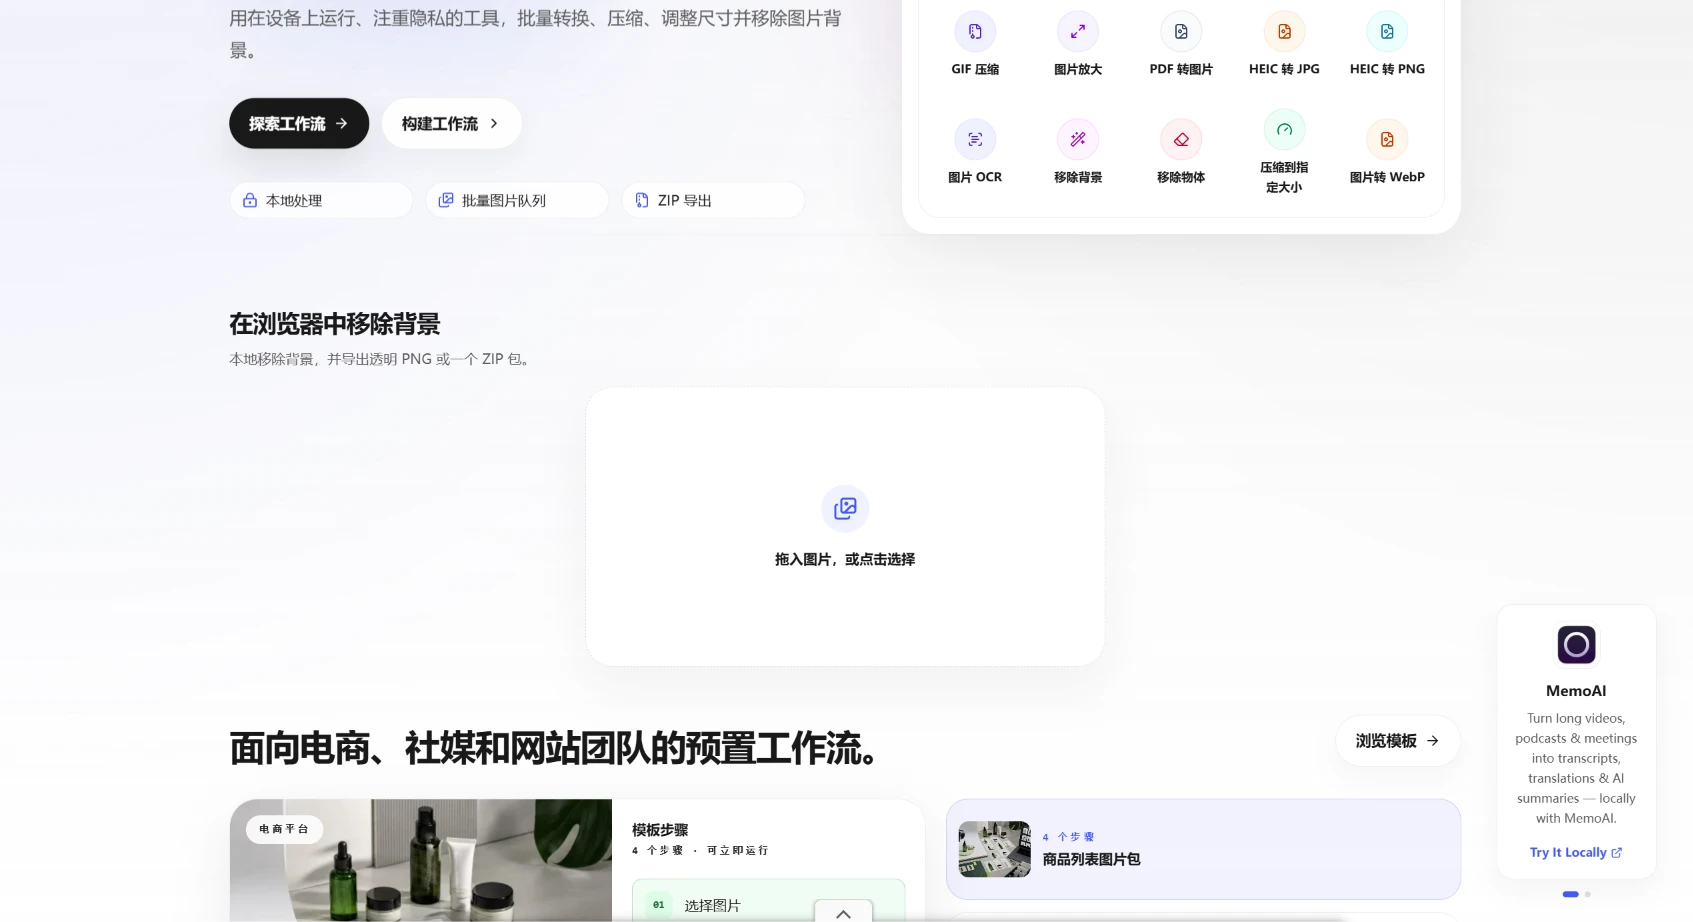Open the 图片放大 upscale tool icon

pos(1078,32)
